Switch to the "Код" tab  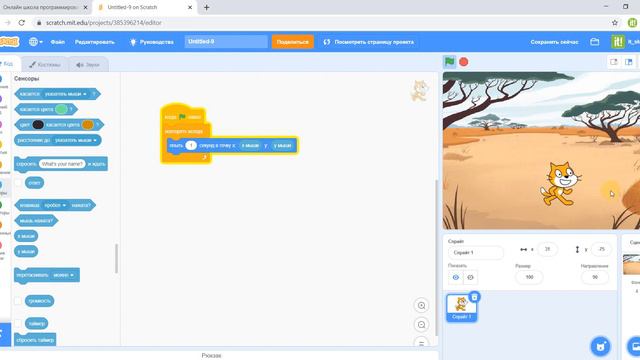7,64
